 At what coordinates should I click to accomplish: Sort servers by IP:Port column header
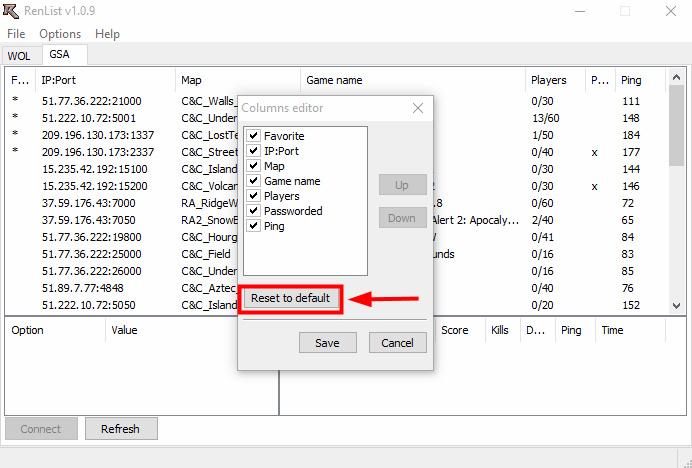[105, 80]
